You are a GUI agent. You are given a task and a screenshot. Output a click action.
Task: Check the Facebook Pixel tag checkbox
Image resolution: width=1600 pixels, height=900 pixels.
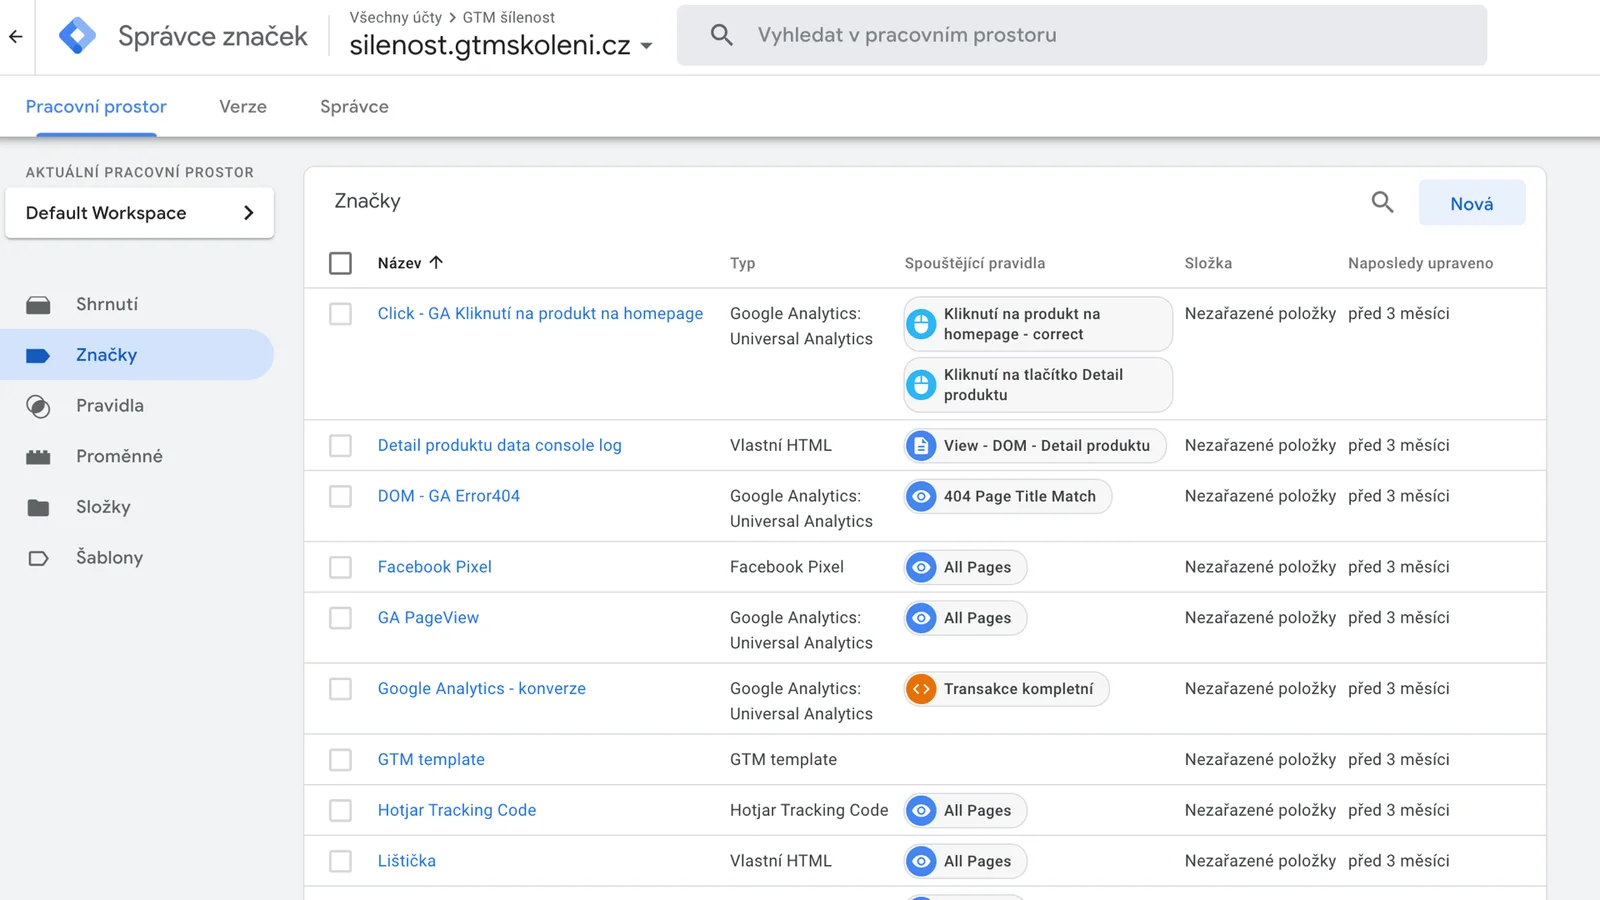pos(341,567)
